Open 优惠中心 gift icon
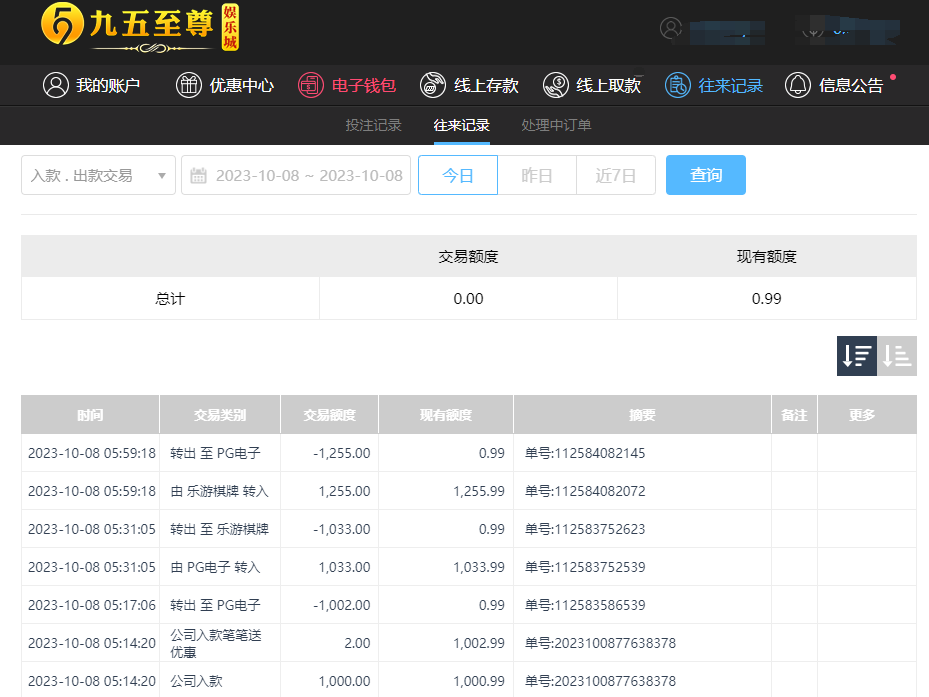 click(189, 85)
